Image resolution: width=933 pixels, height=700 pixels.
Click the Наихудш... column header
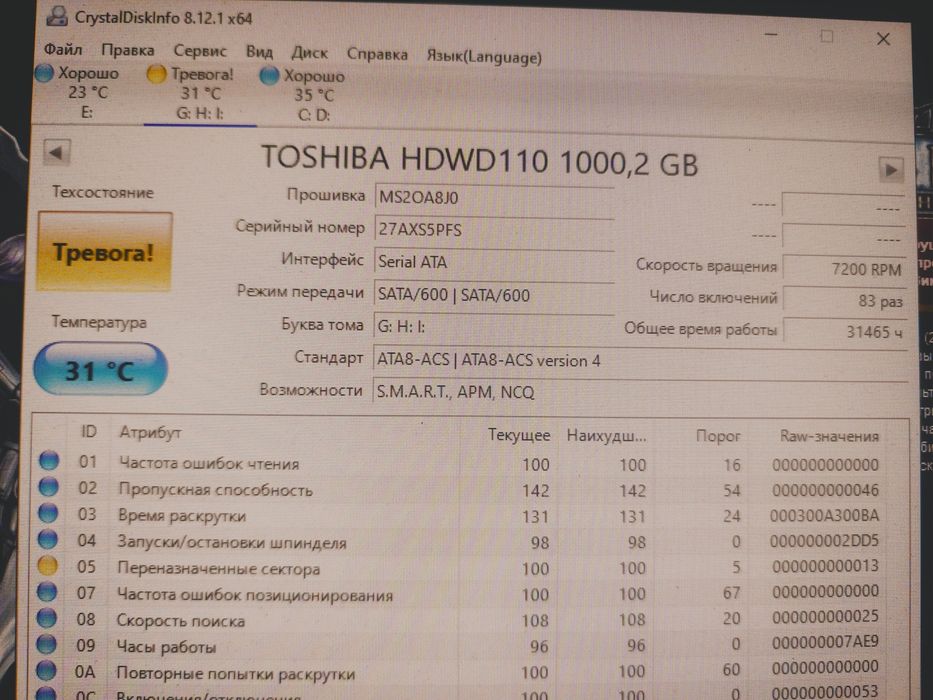tap(606, 435)
